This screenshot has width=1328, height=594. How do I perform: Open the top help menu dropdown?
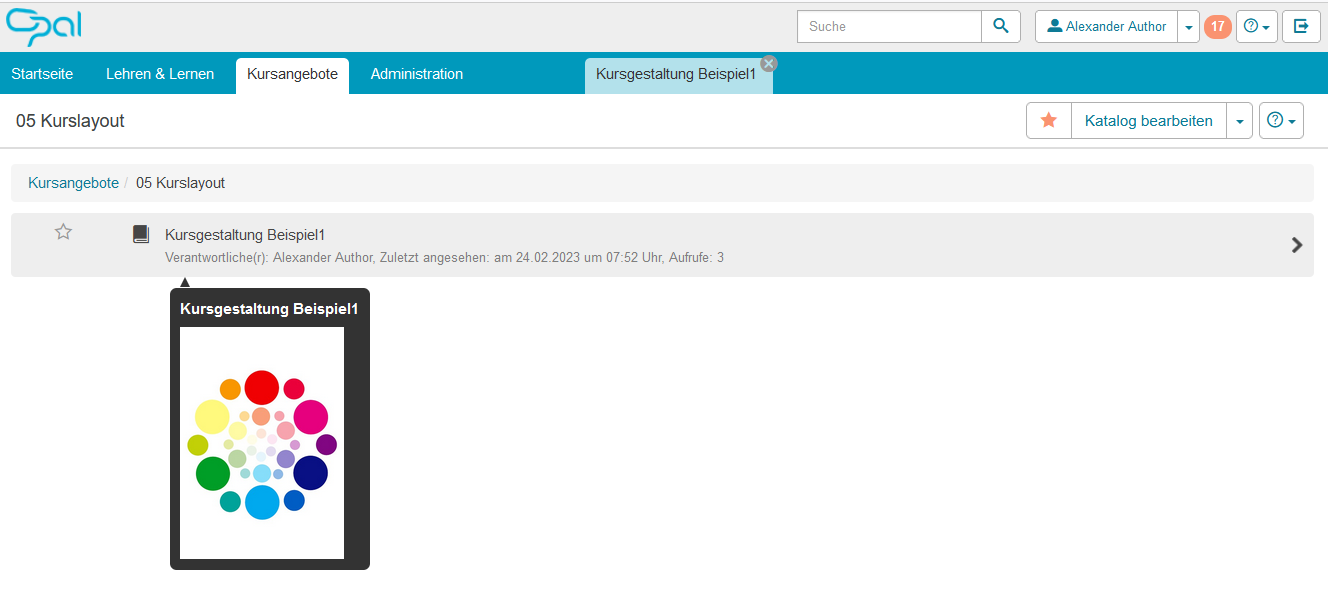pos(1257,27)
